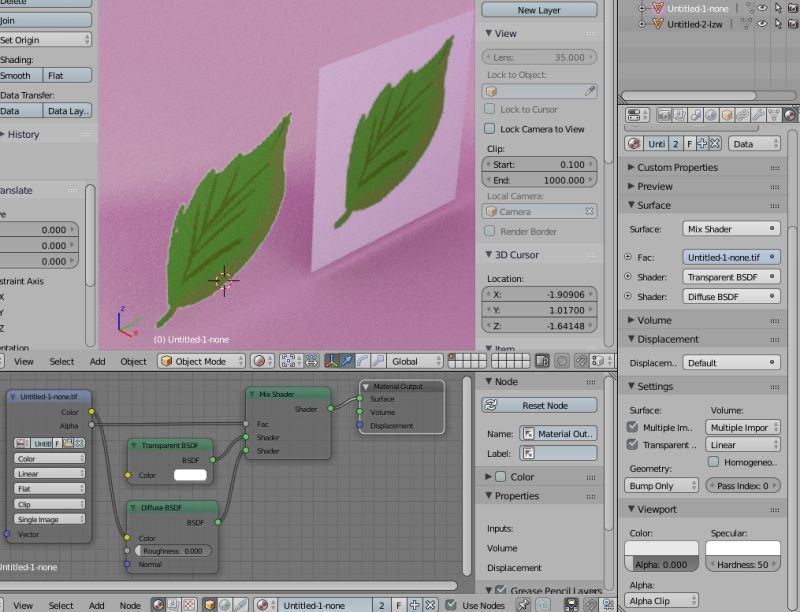Open the Surface shader dropdown showing Mix Shader
800x612 pixels.
click(x=730, y=228)
